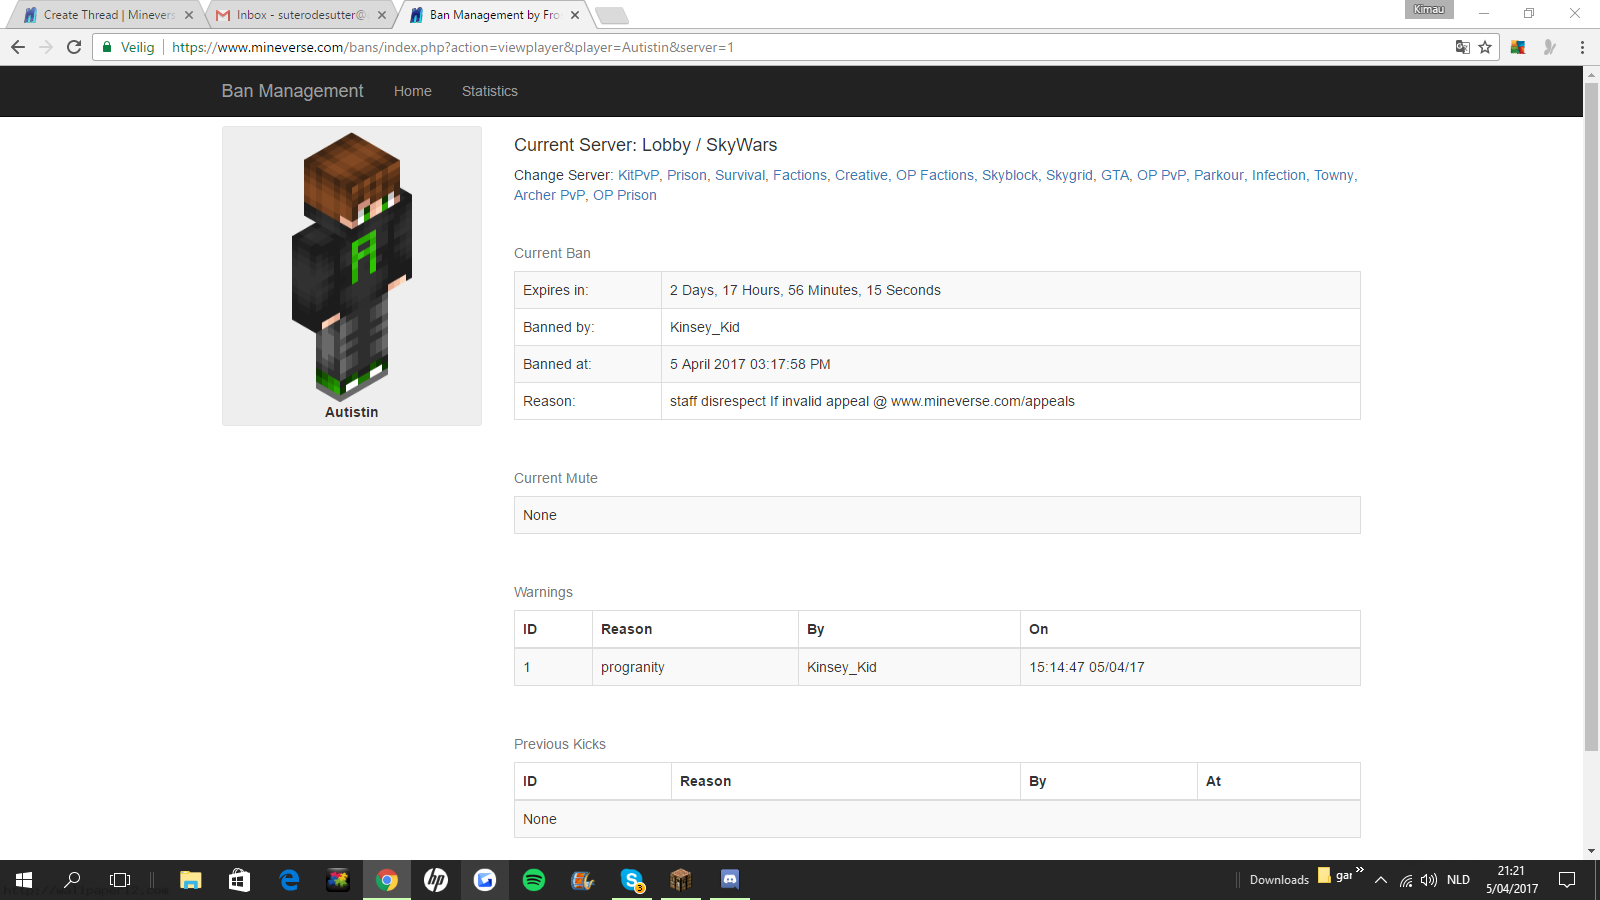View the site's secure padlock info
Image resolution: width=1600 pixels, height=900 pixels.
tap(107, 47)
